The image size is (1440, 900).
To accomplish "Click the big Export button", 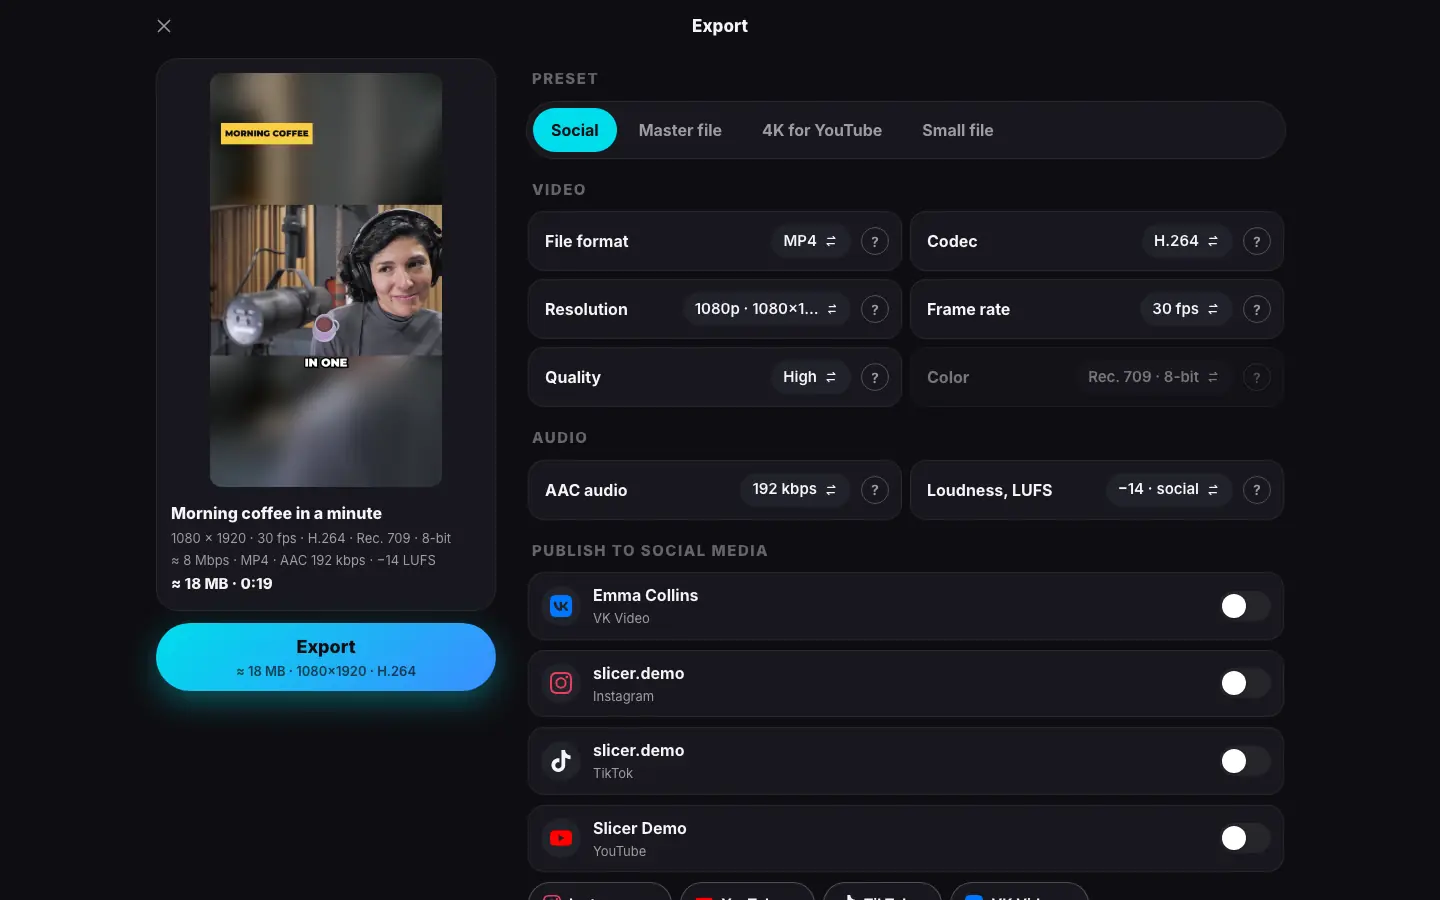I will [326, 657].
